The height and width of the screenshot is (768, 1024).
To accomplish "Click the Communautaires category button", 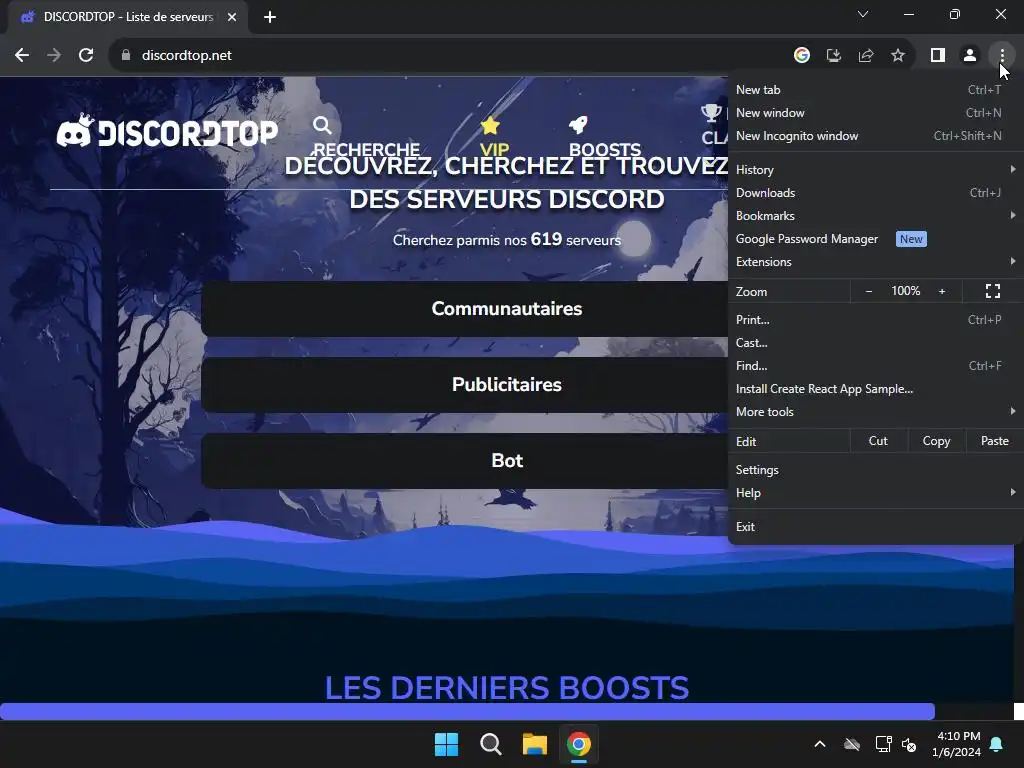I will pyautogui.click(x=465, y=309).
